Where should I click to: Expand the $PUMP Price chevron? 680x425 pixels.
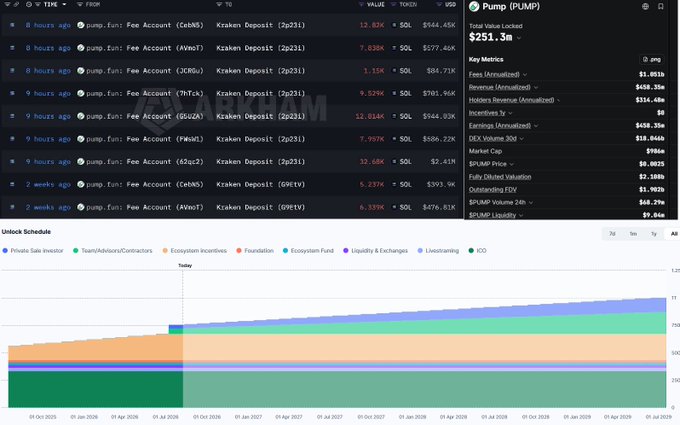[x=511, y=164]
